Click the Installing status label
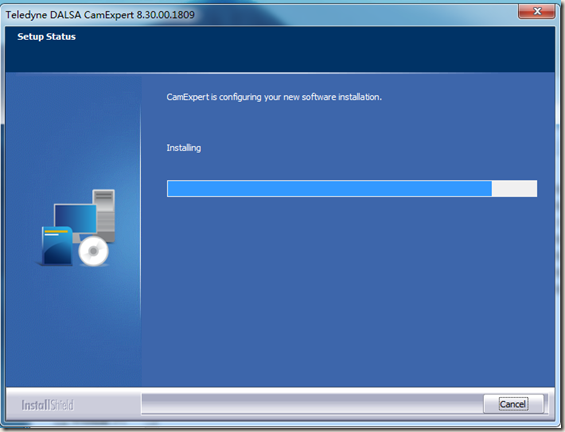565x432 pixels. point(184,148)
